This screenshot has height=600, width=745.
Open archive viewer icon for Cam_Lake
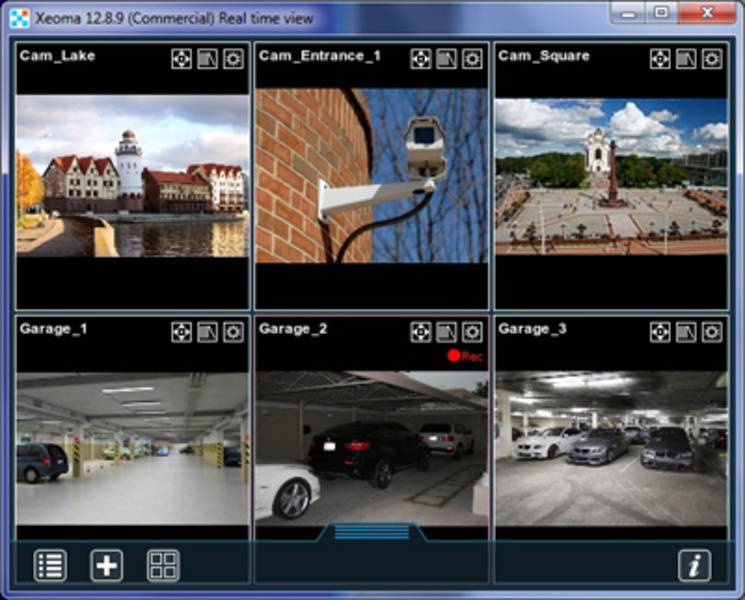pyautogui.click(x=208, y=59)
